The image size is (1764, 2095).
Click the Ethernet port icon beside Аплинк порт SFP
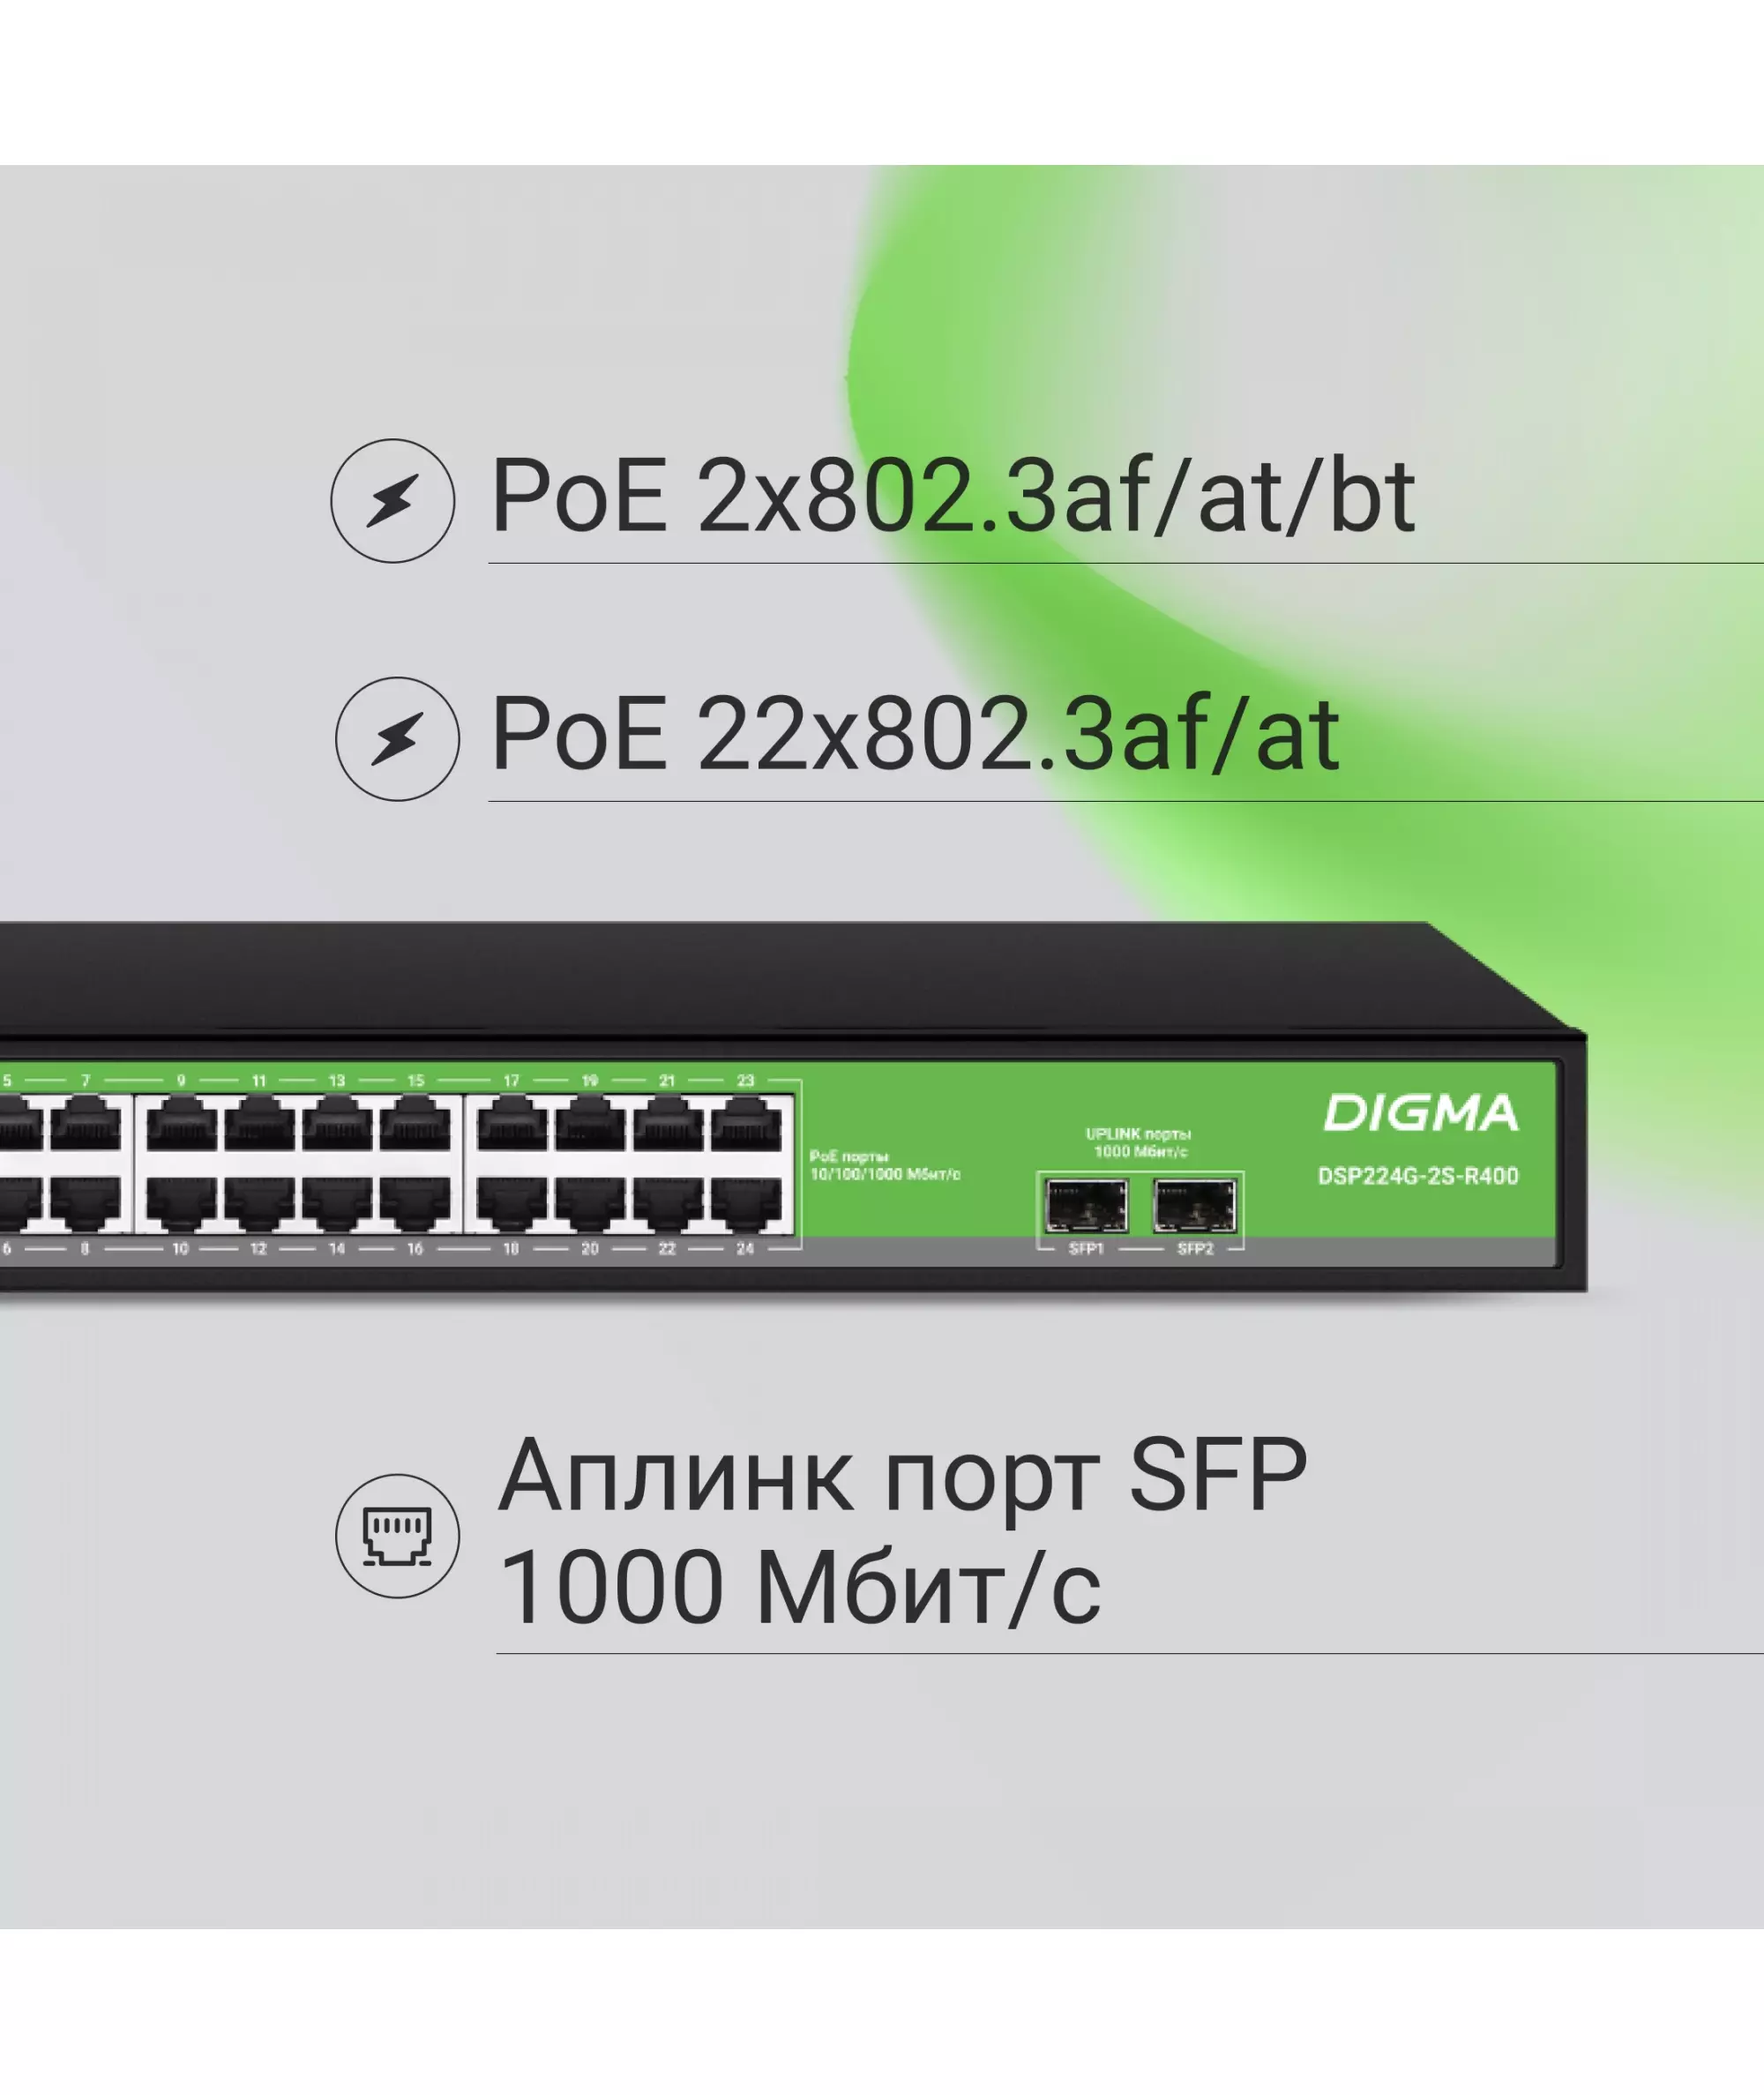coord(397,1536)
